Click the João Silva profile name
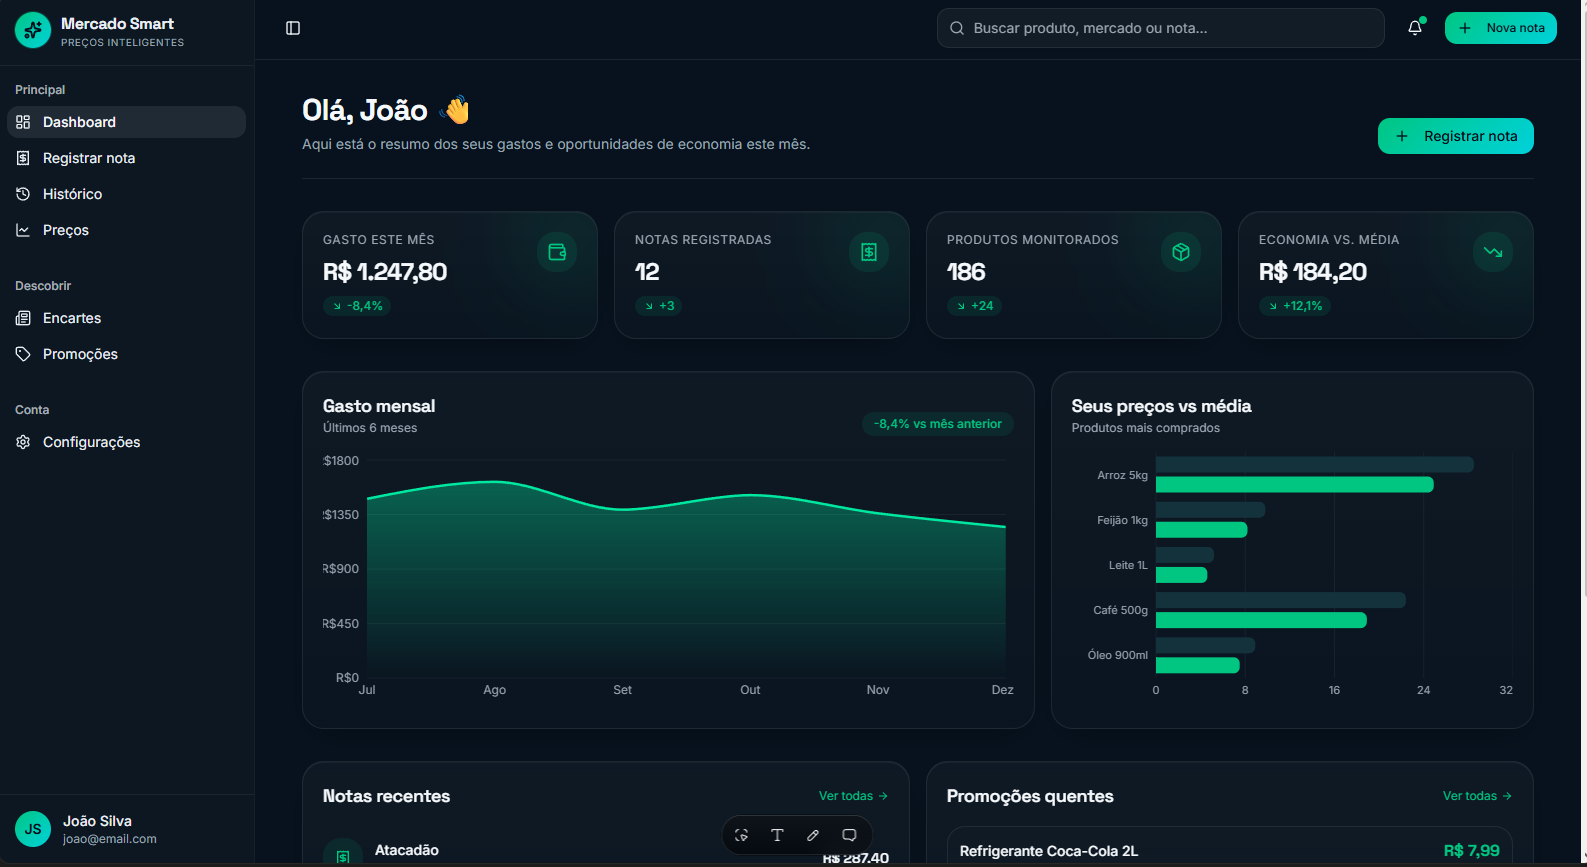Viewport: 1587px width, 867px height. click(x=97, y=821)
